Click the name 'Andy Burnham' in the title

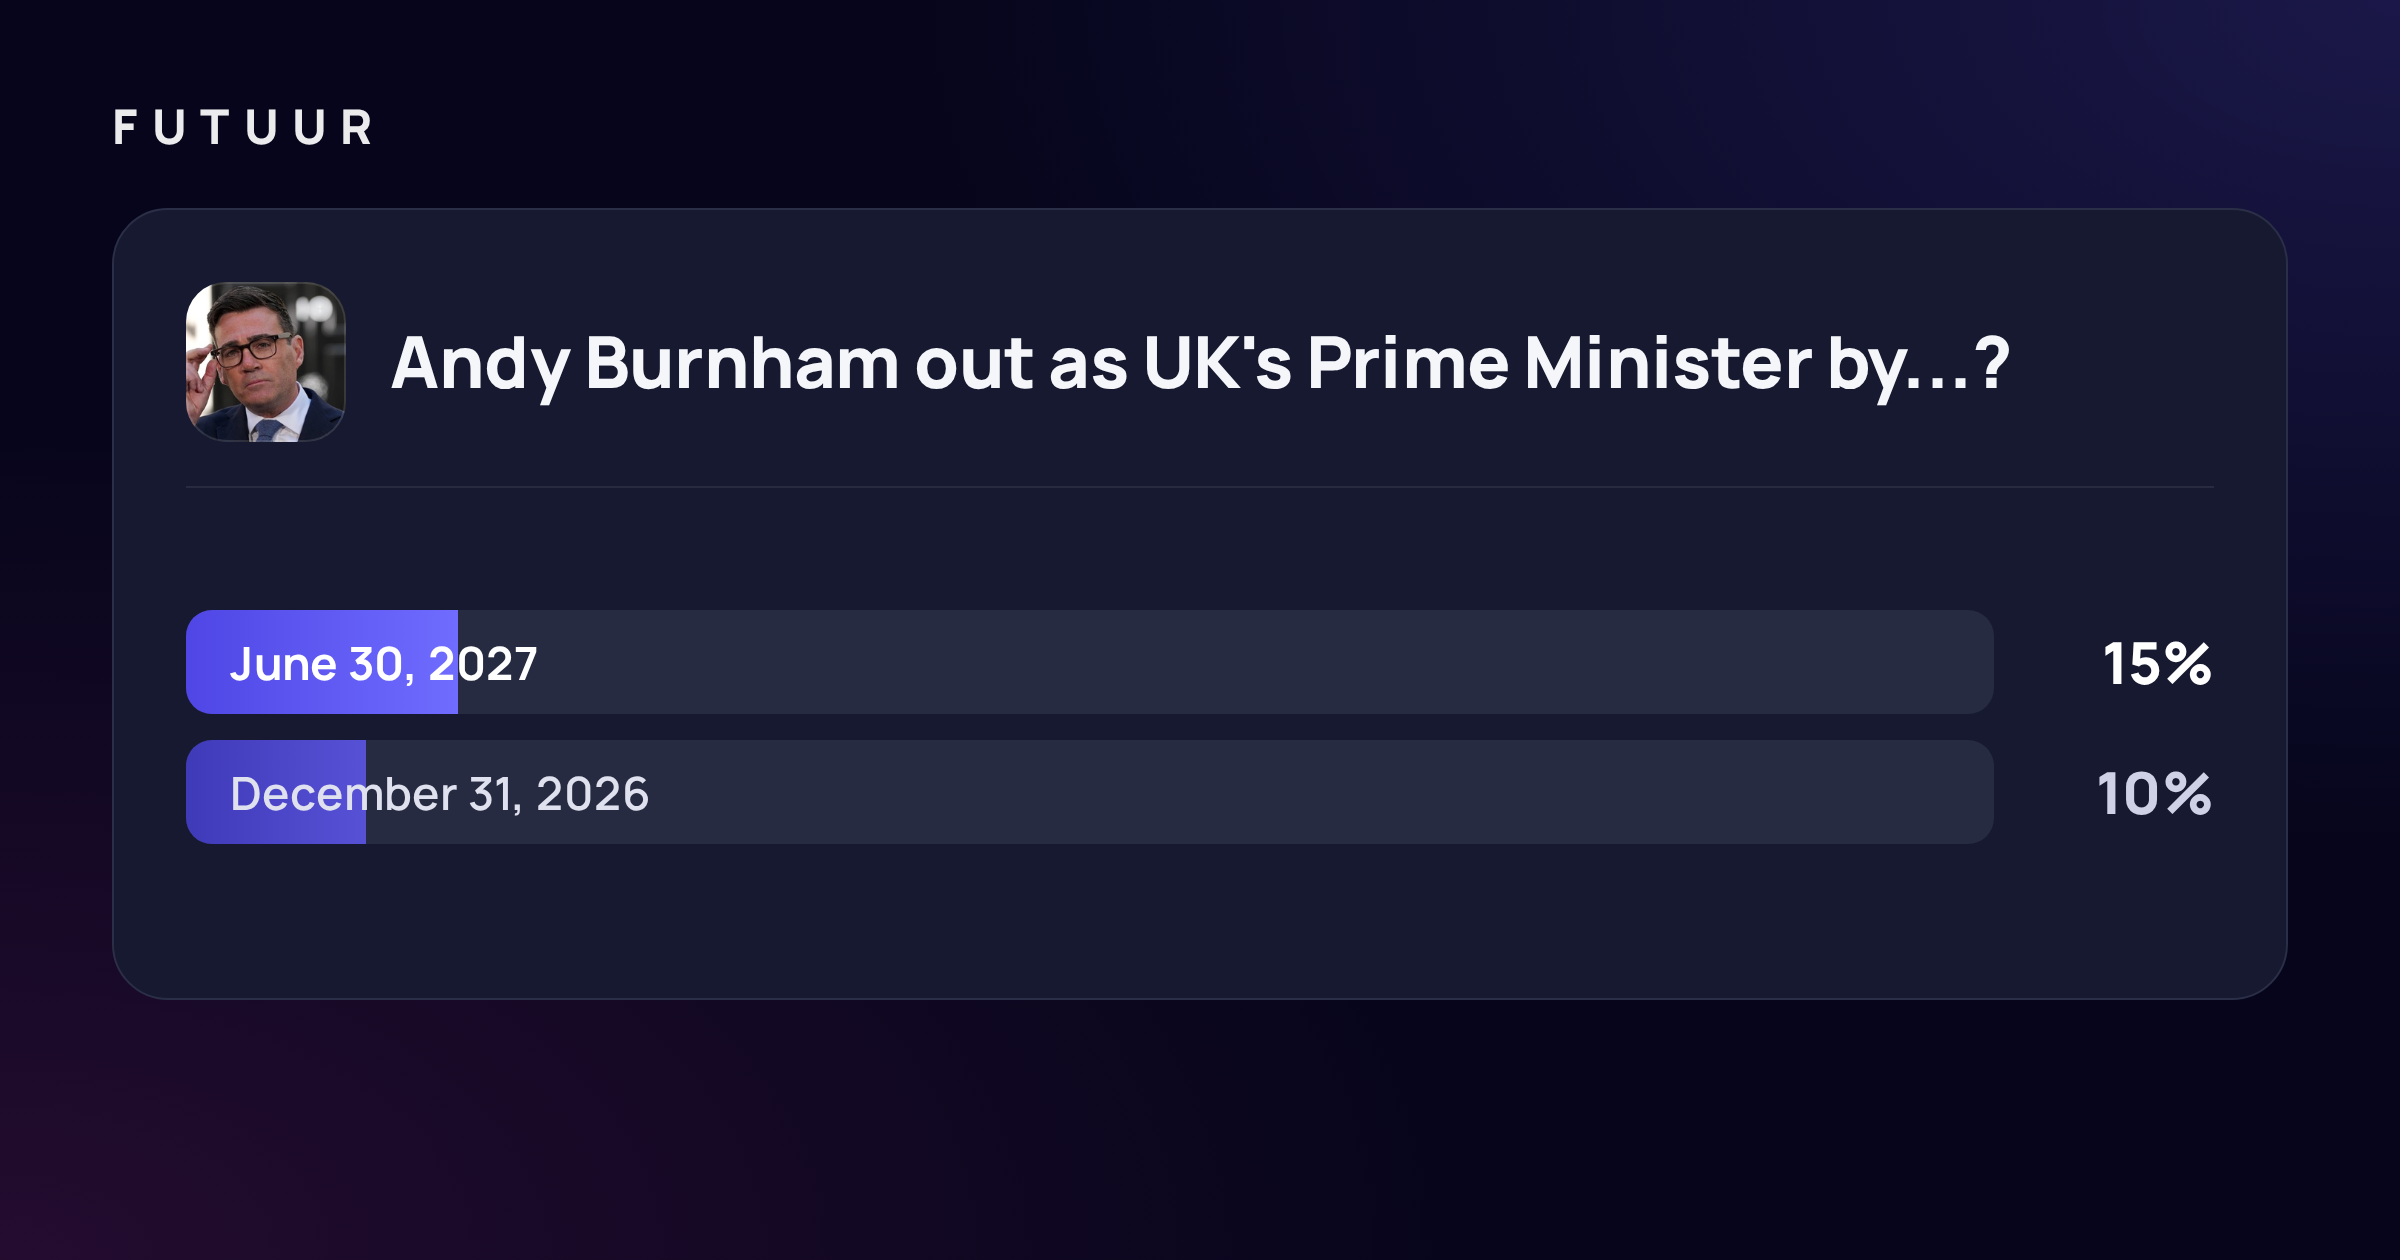click(x=645, y=364)
